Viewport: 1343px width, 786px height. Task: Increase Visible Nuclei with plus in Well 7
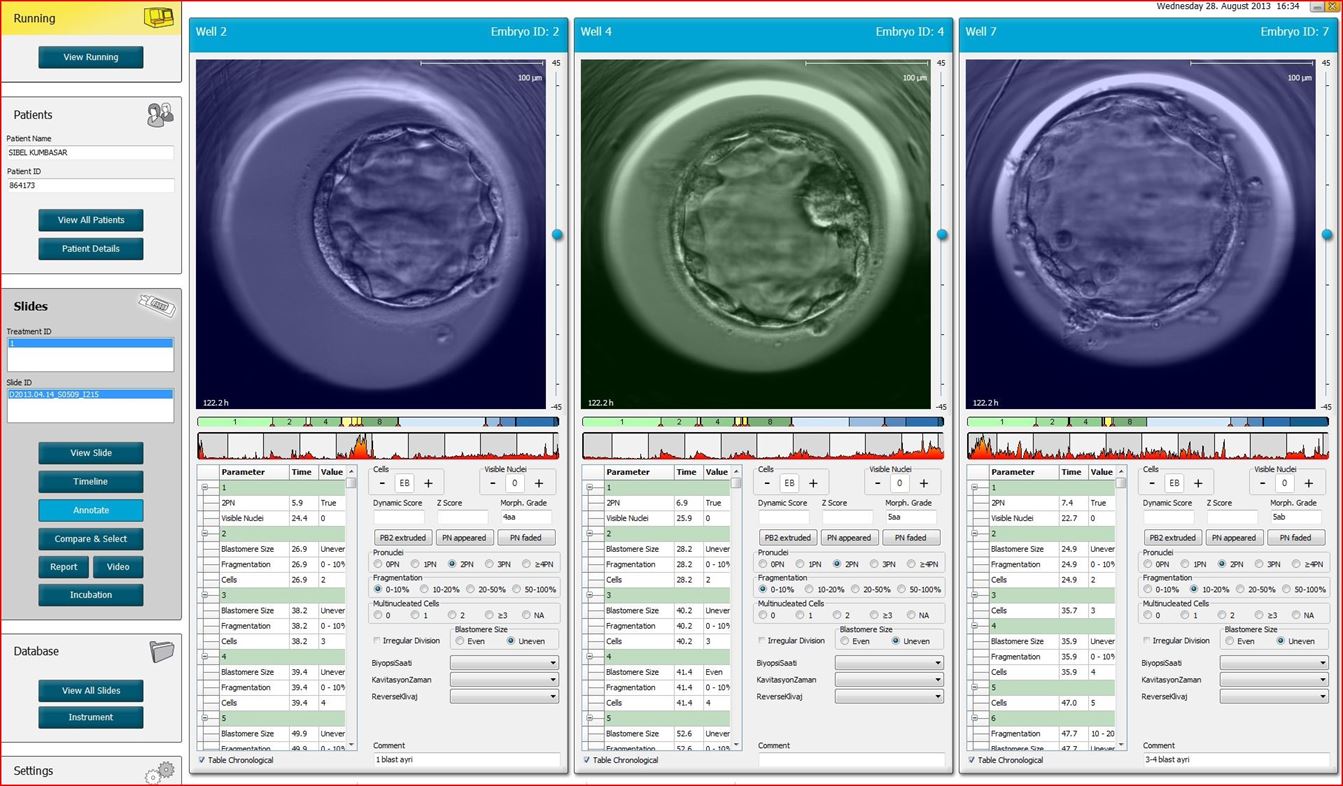click(x=1308, y=483)
